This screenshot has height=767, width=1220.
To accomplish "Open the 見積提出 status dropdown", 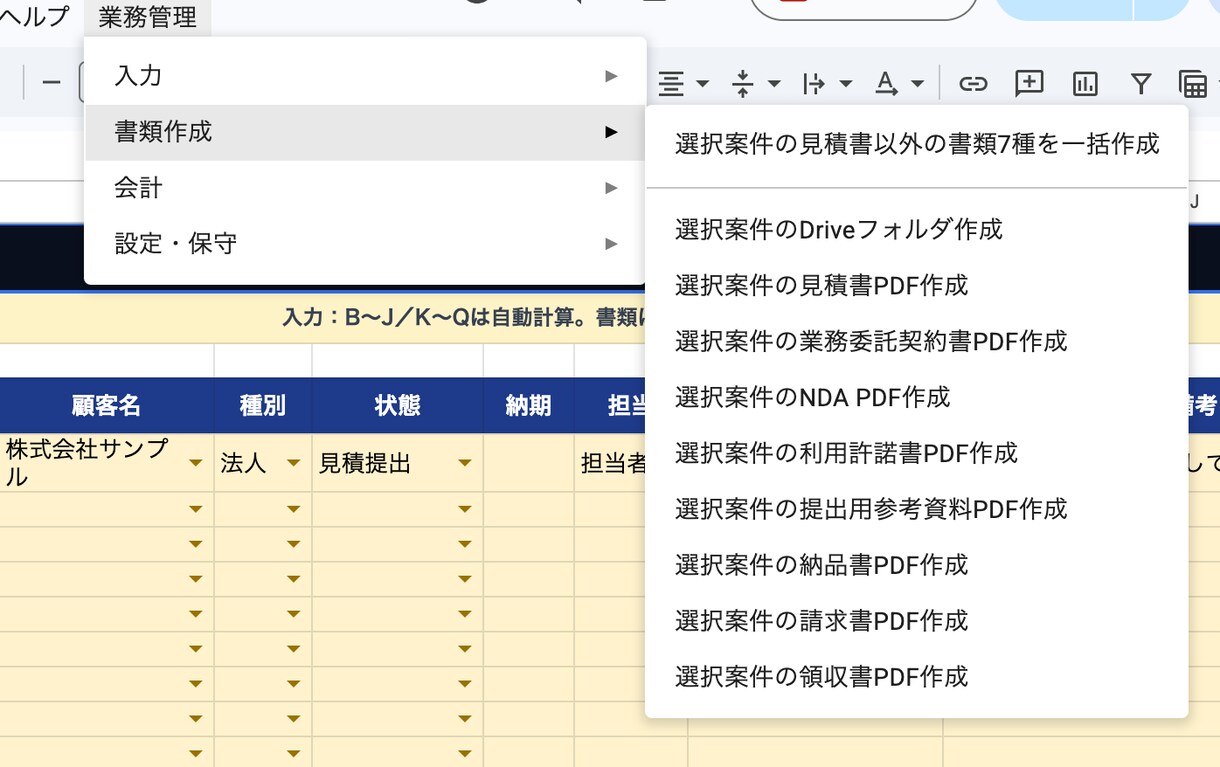I will coord(464,463).
